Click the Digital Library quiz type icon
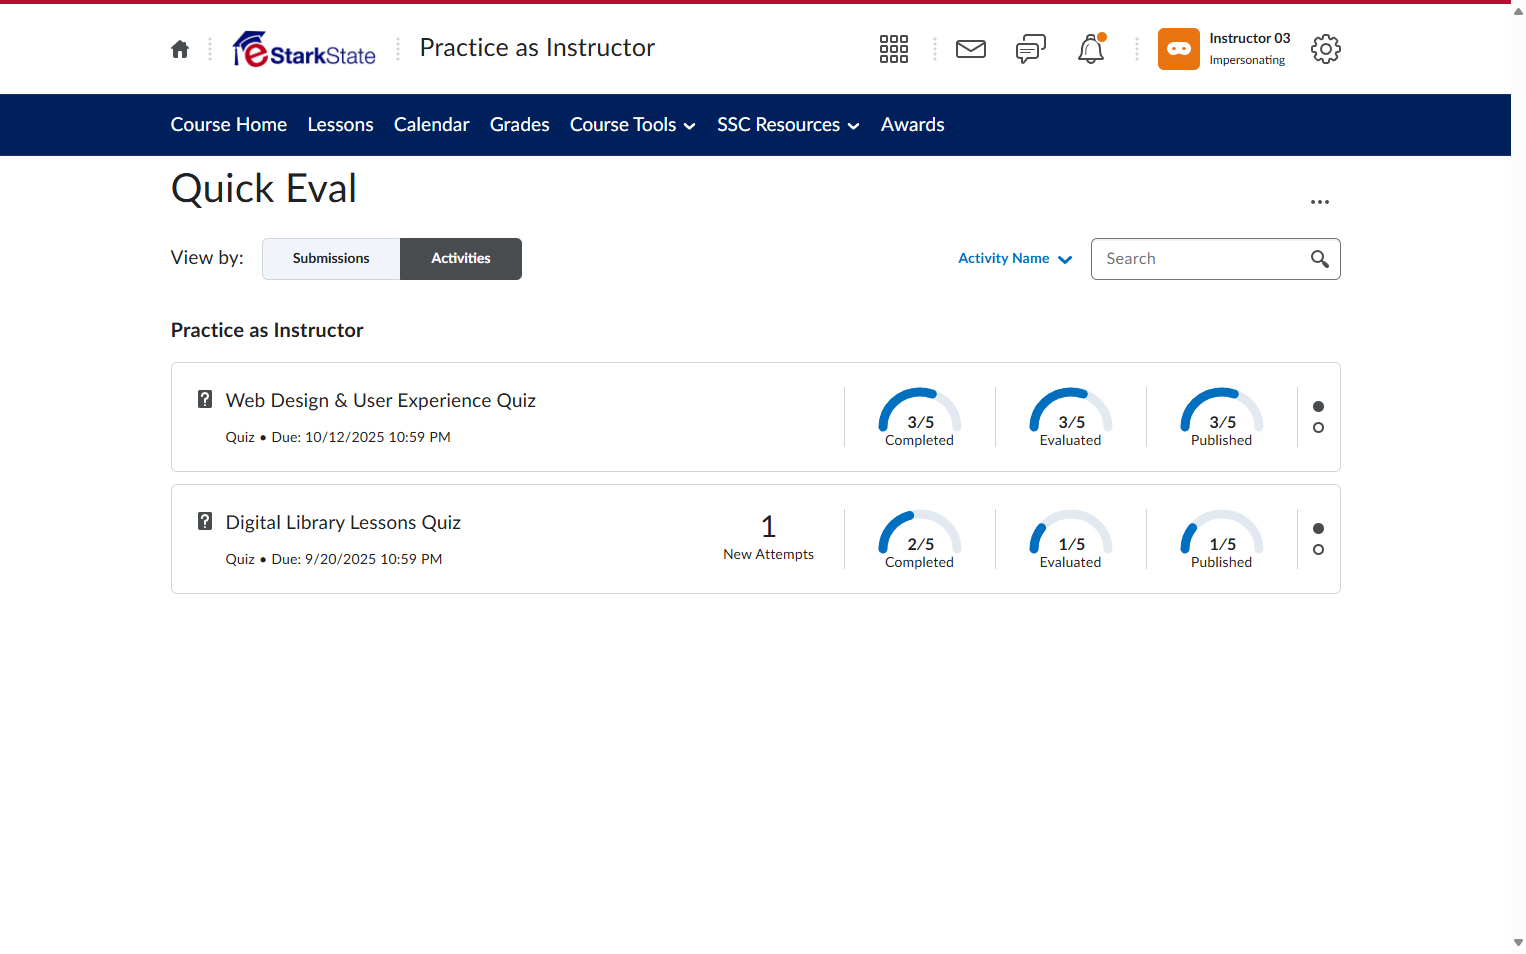1526x954 pixels. (x=205, y=521)
